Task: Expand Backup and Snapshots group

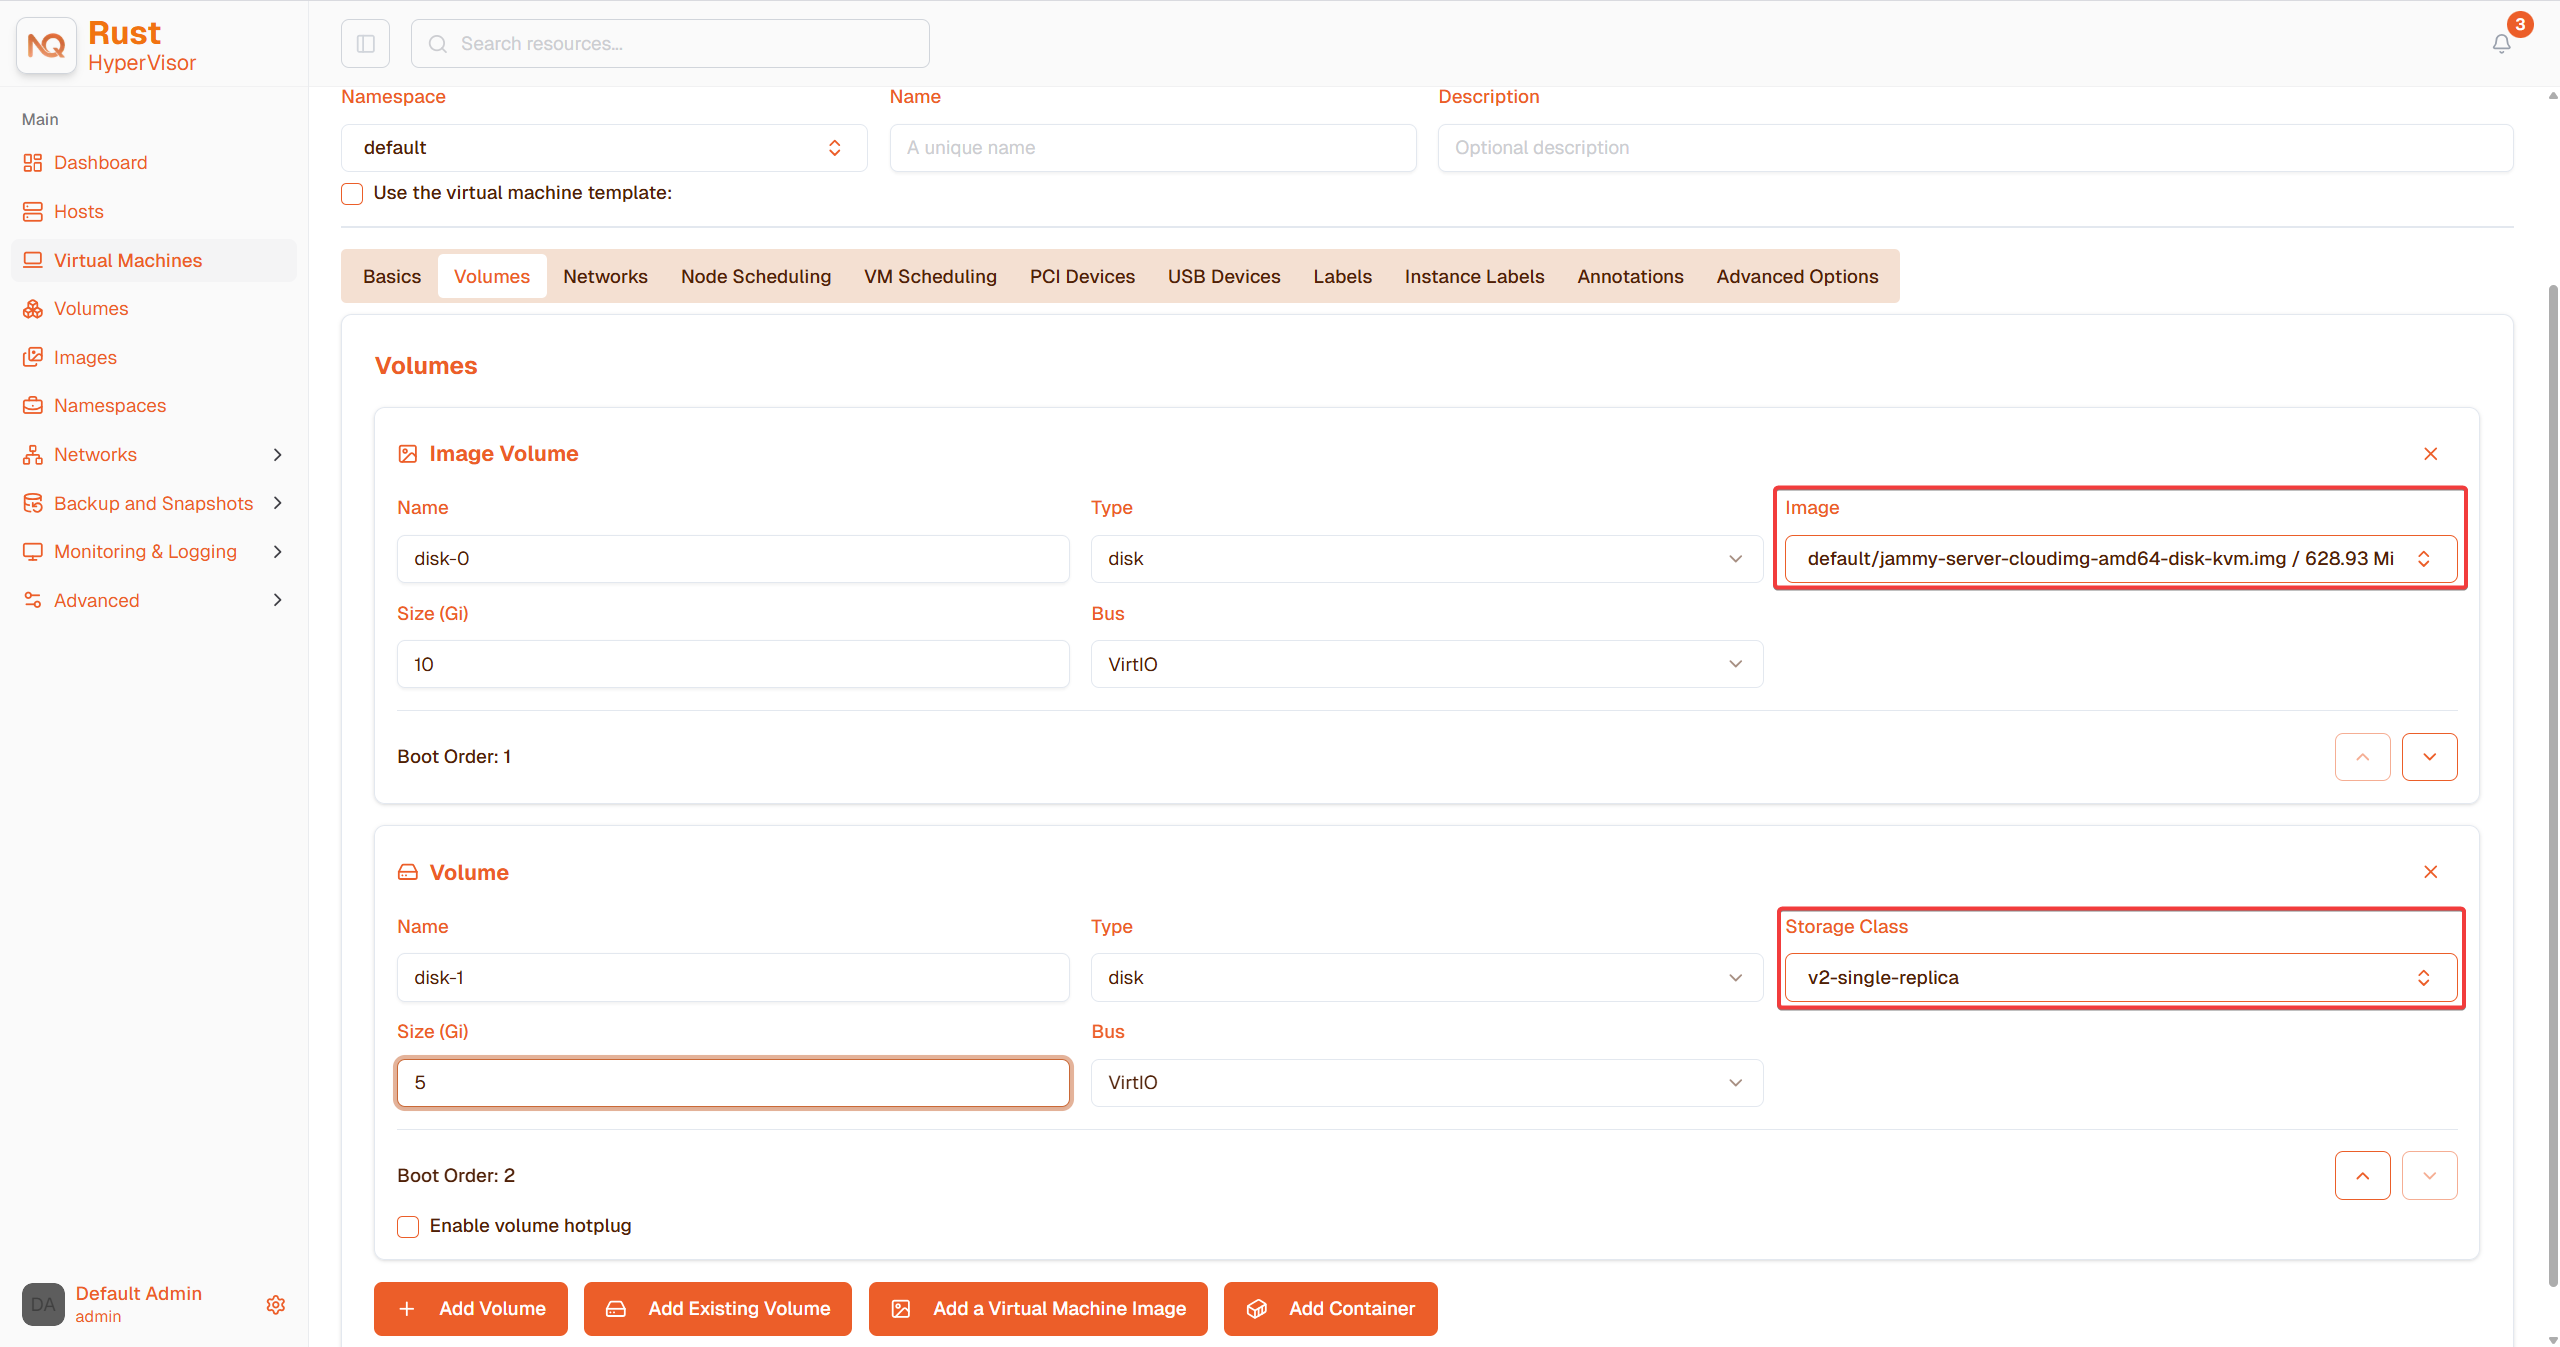Action: 153,503
